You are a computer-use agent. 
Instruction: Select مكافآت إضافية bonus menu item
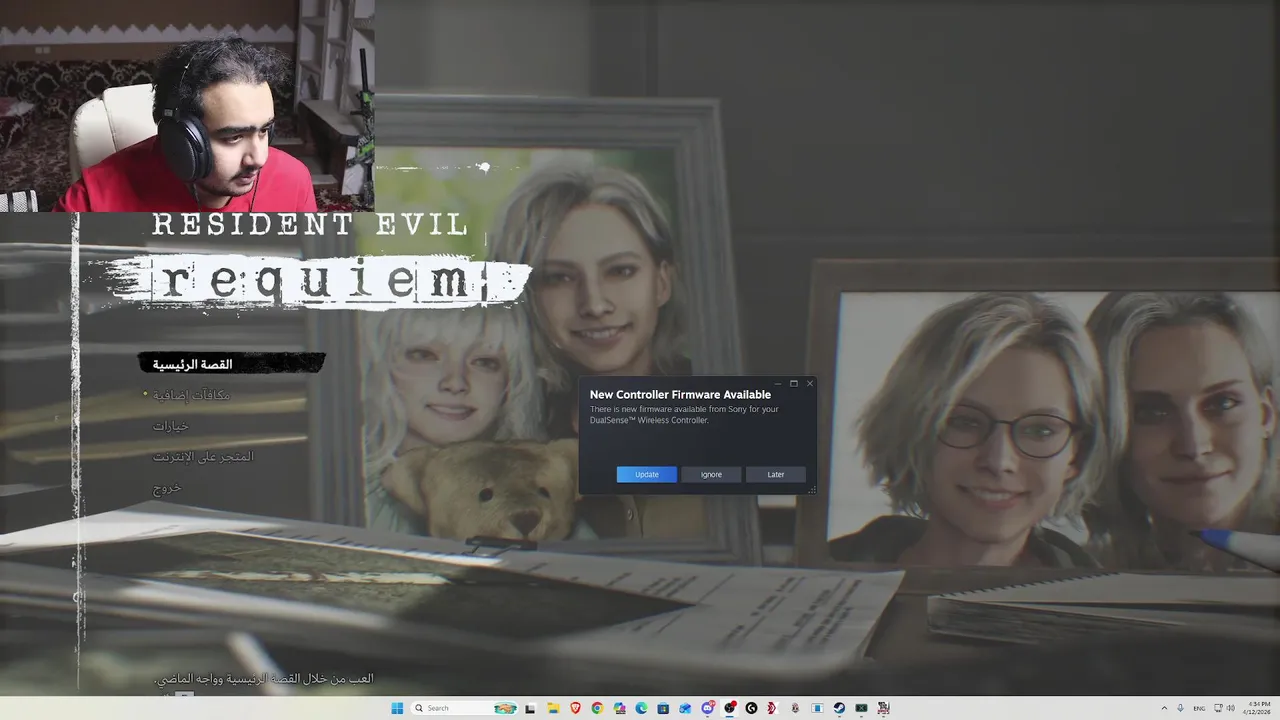click(191, 395)
